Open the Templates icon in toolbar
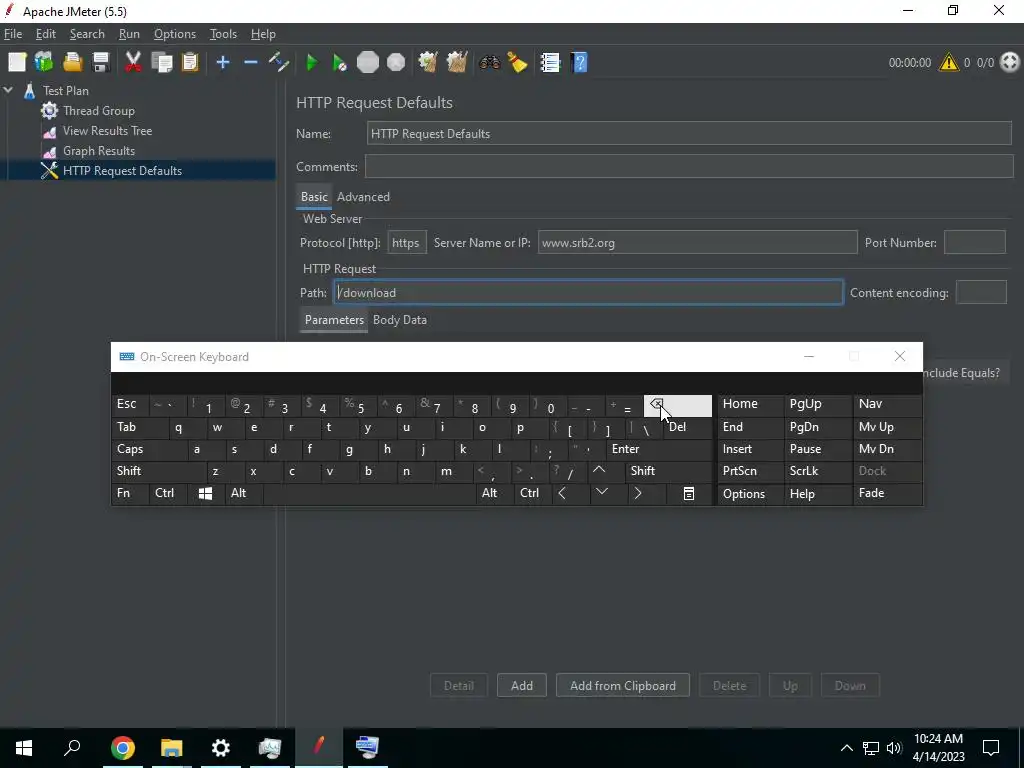Screen dimensions: 1024x768 coord(44,63)
